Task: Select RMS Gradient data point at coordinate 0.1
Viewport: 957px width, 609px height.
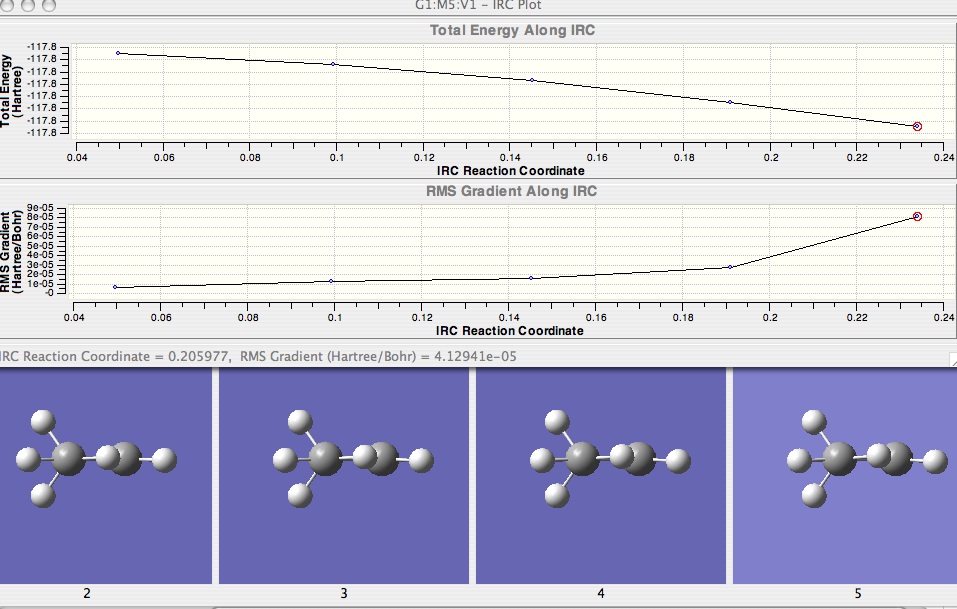Action: [331, 281]
